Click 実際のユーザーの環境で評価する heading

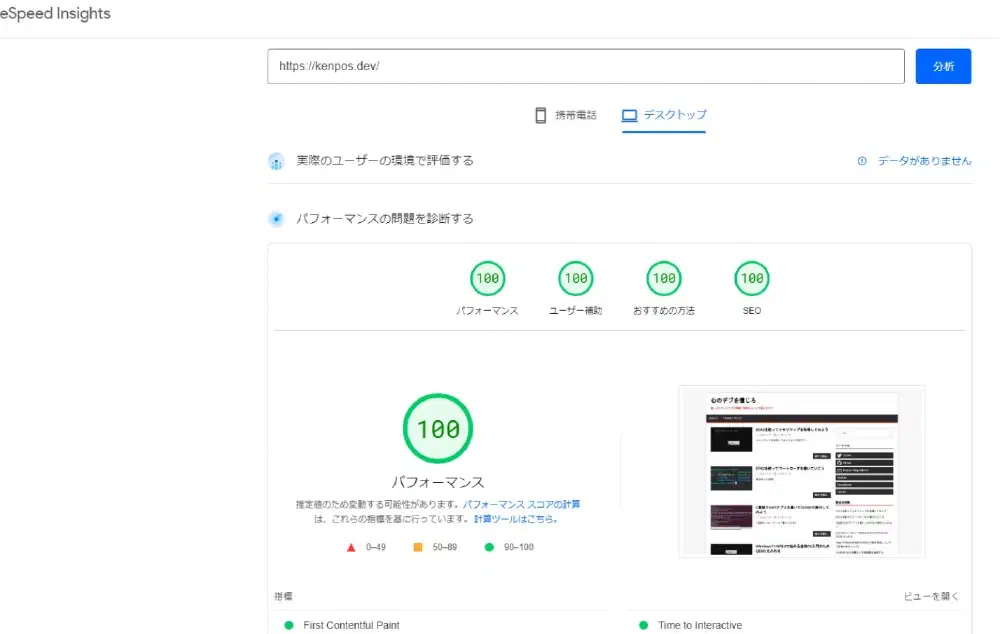click(385, 161)
